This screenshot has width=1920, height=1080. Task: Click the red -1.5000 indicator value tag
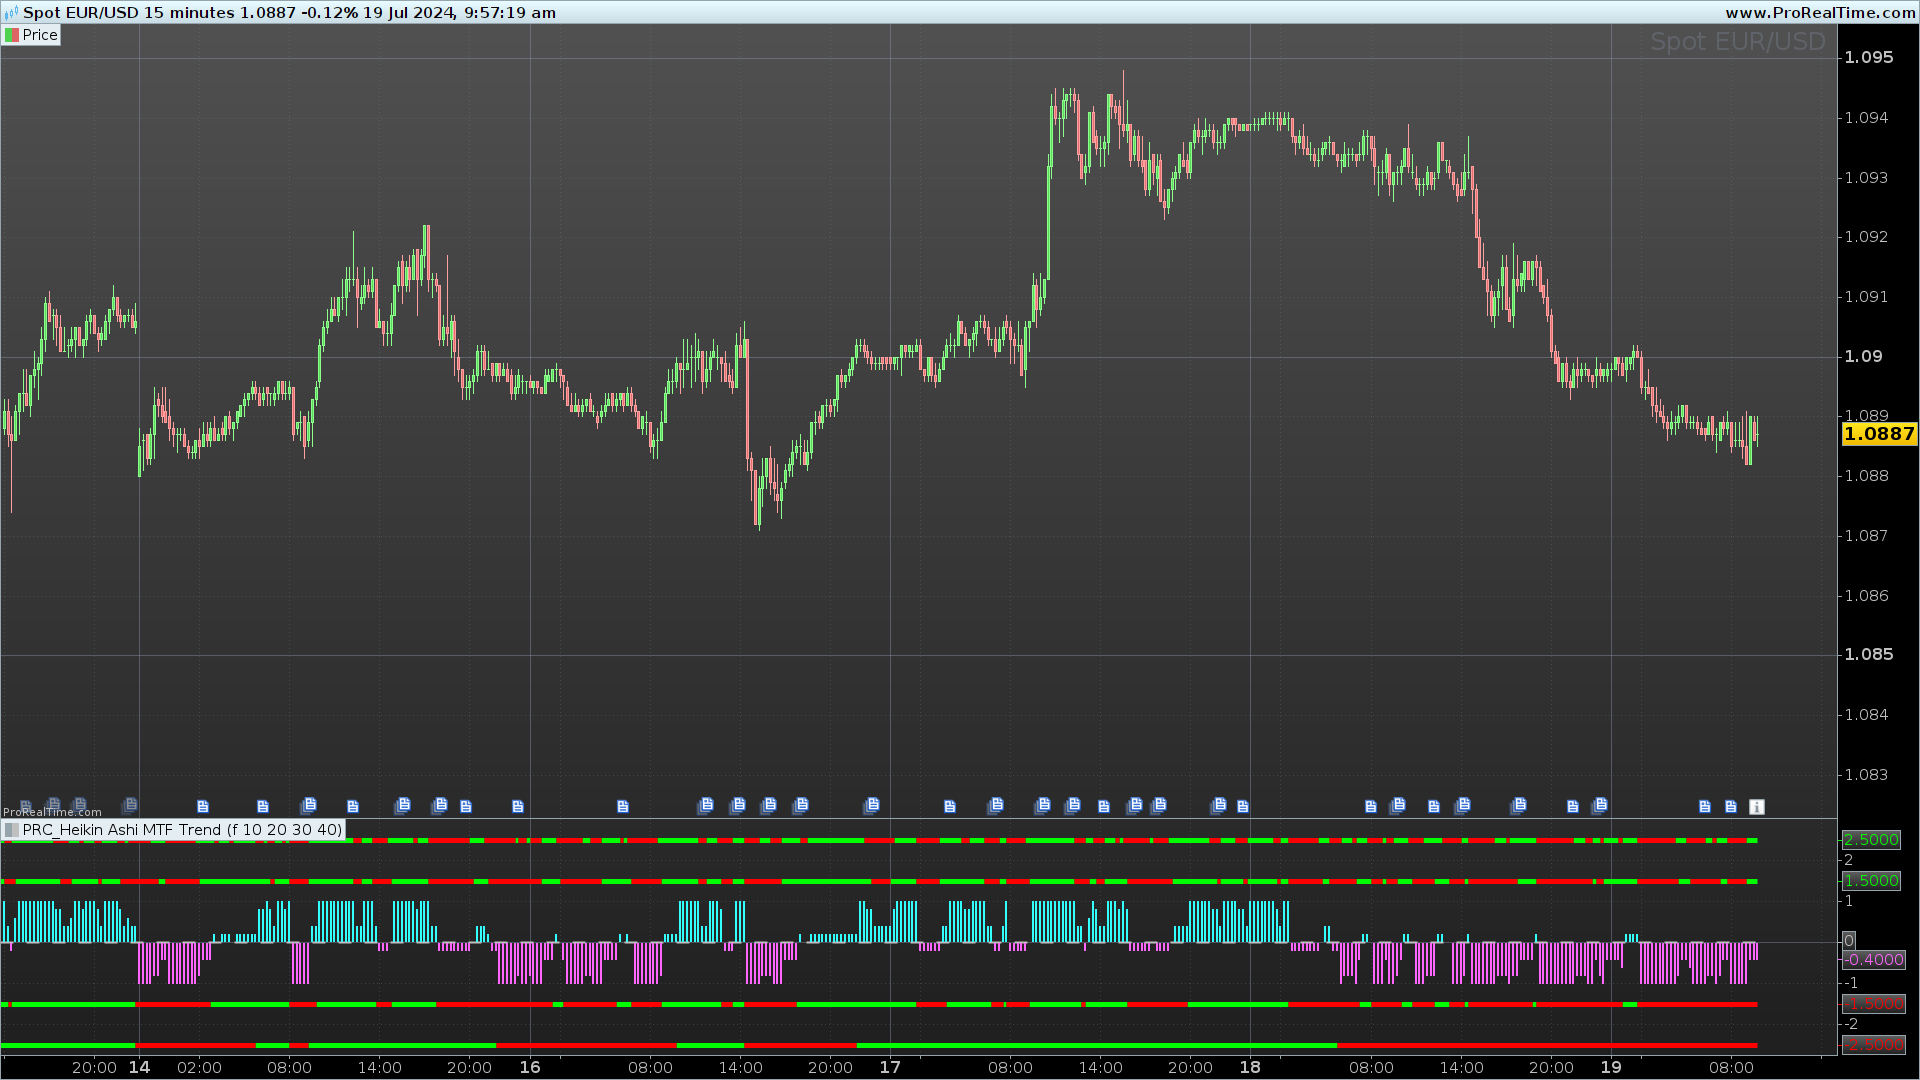click(1873, 1004)
